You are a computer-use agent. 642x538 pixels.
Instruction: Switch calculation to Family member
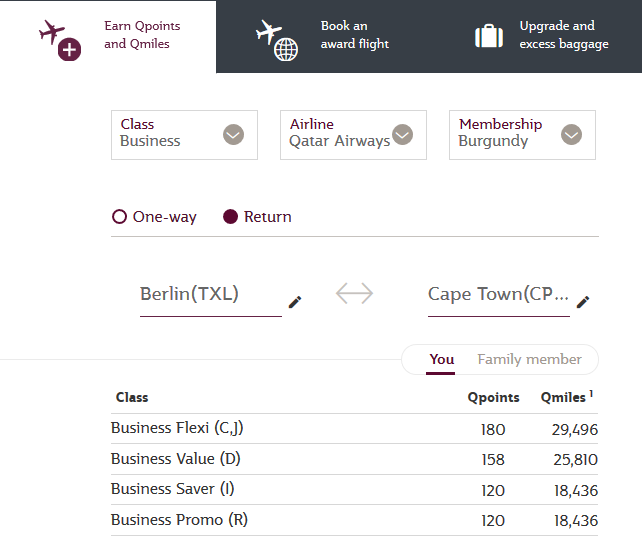click(x=529, y=359)
